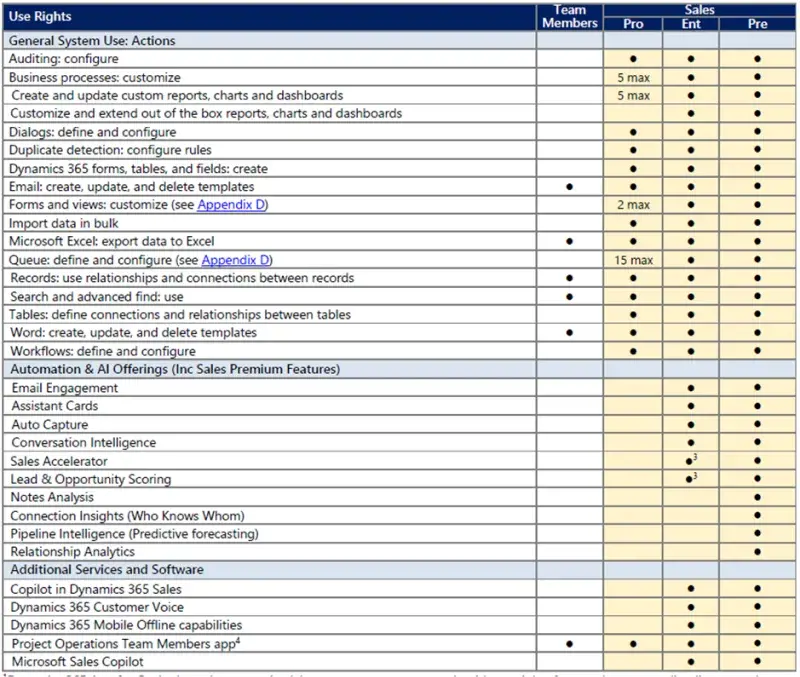Select 'Auto Capture' row label
This screenshot has width=800, height=677.
(49, 425)
